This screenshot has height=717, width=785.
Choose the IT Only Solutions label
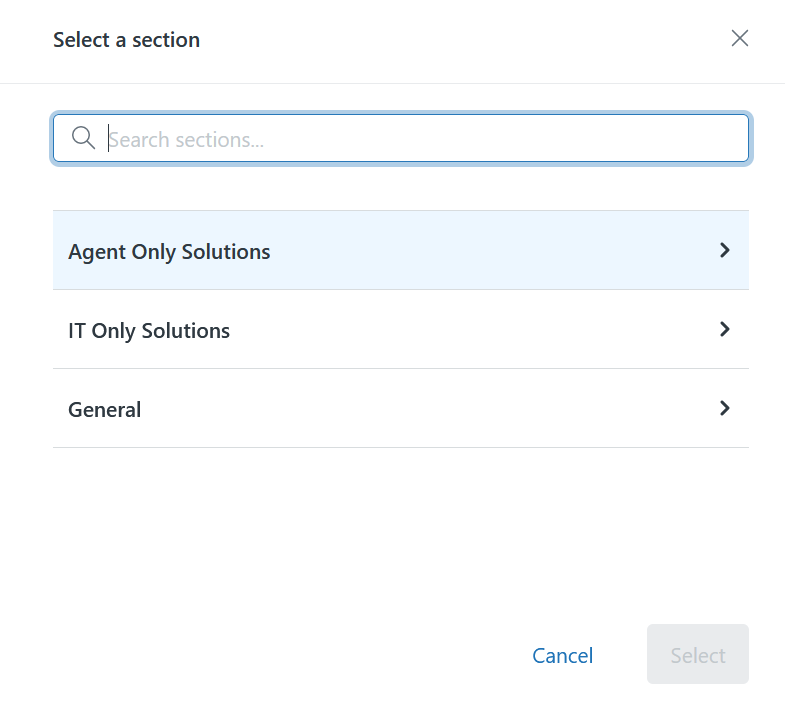[x=149, y=331]
